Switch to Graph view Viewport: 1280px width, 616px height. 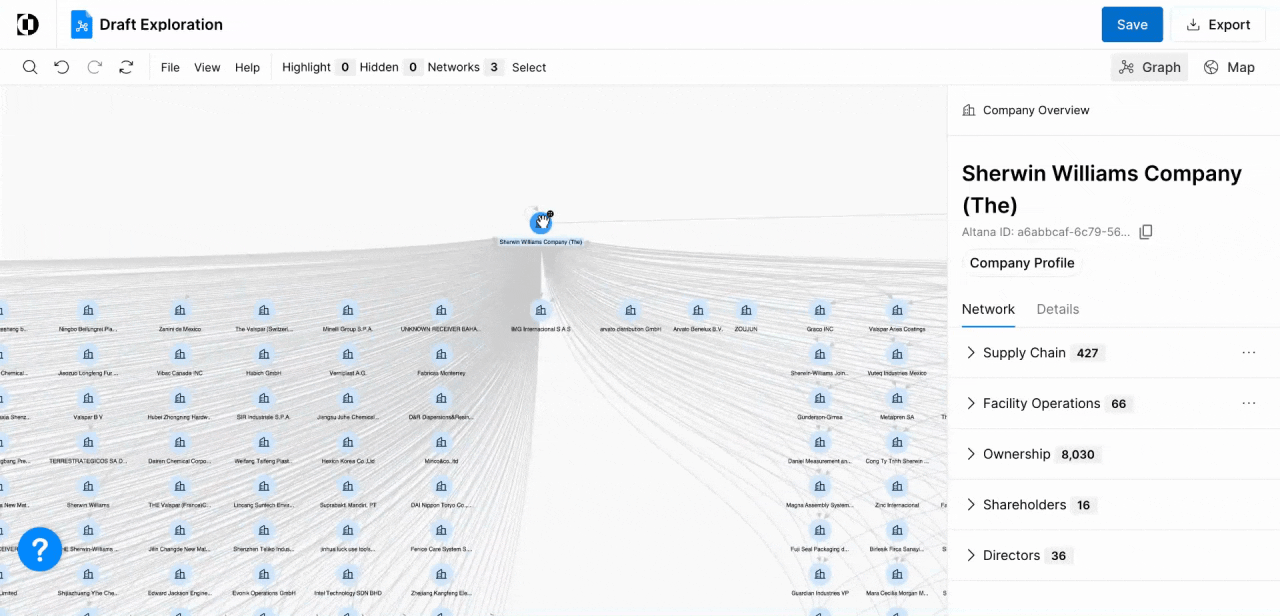click(1149, 67)
